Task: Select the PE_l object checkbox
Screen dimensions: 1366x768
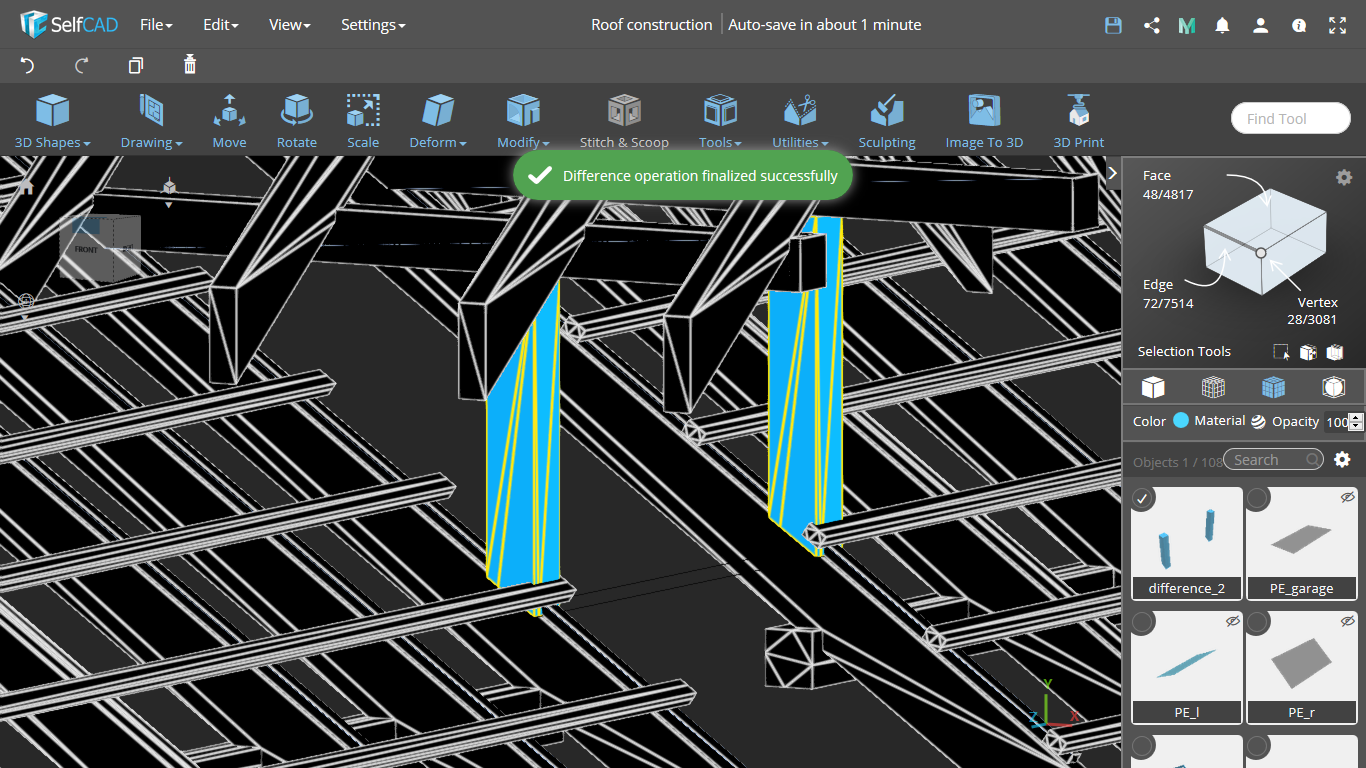Action: [x=1142, y=622]
